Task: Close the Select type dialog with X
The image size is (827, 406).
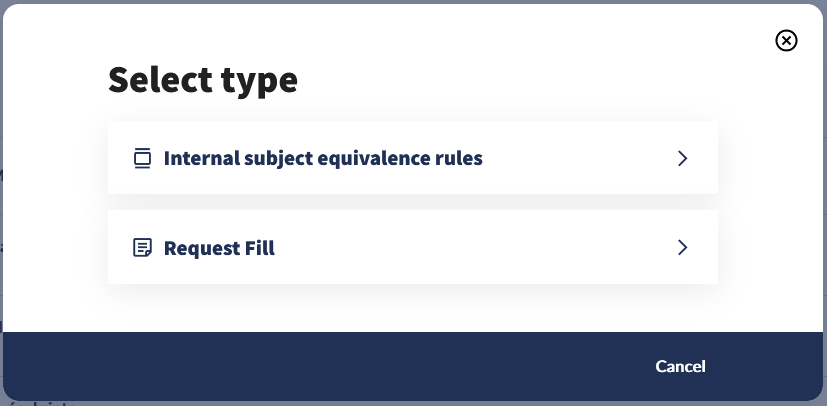Action: pyautogui.click(x=787, y=40)
